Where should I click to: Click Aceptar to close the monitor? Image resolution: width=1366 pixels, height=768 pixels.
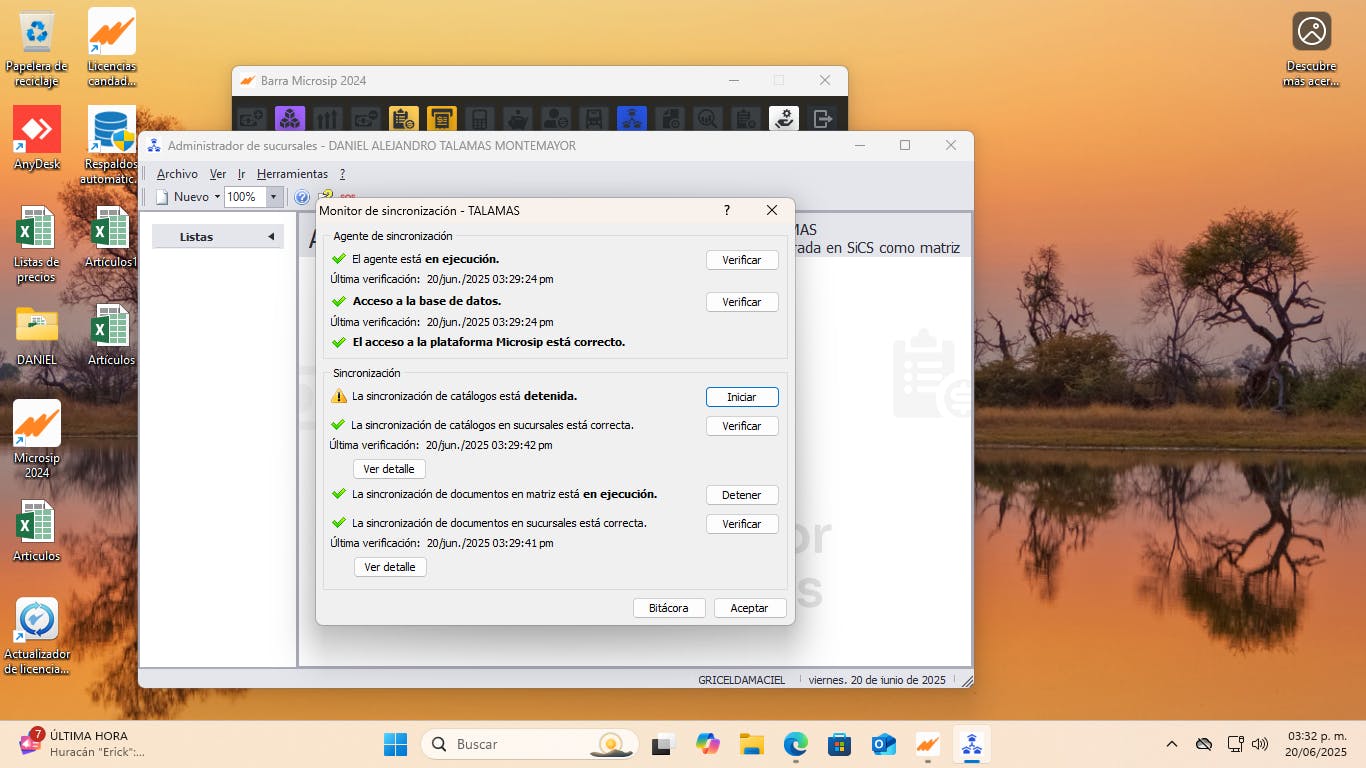pos(750,608)
